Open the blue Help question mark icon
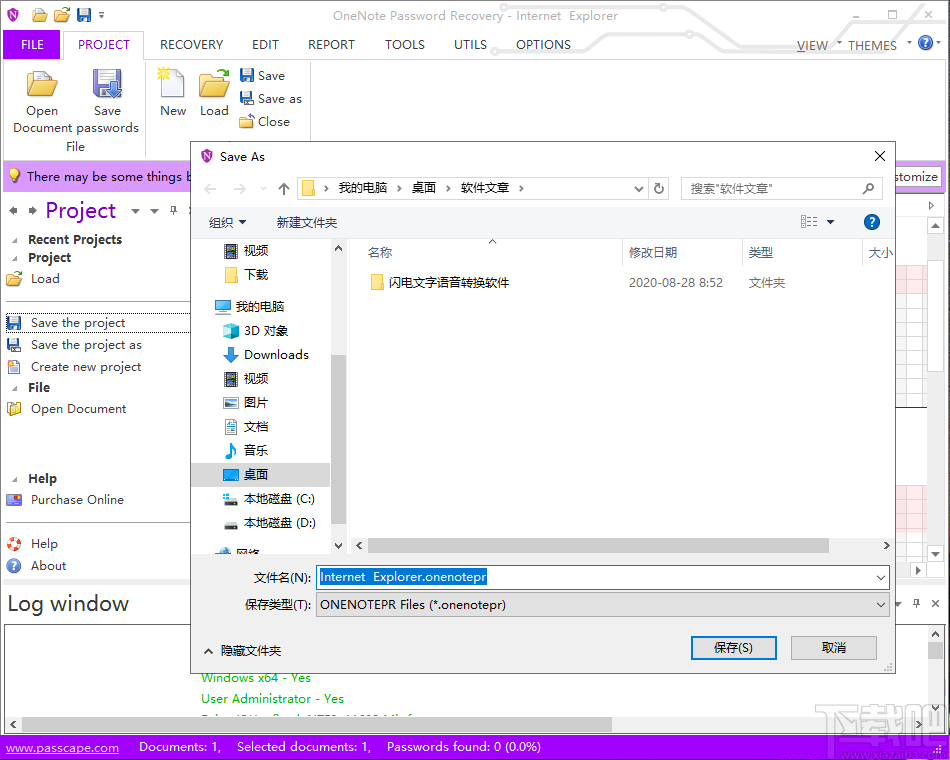Viewport: 950px width, 760px height. [924, 42]
